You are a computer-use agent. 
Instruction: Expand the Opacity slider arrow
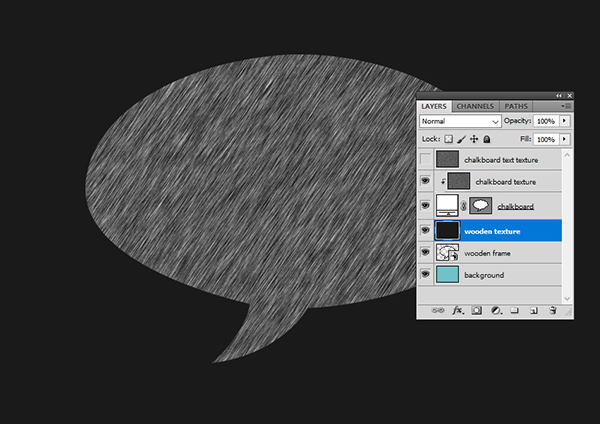point(565,120)
